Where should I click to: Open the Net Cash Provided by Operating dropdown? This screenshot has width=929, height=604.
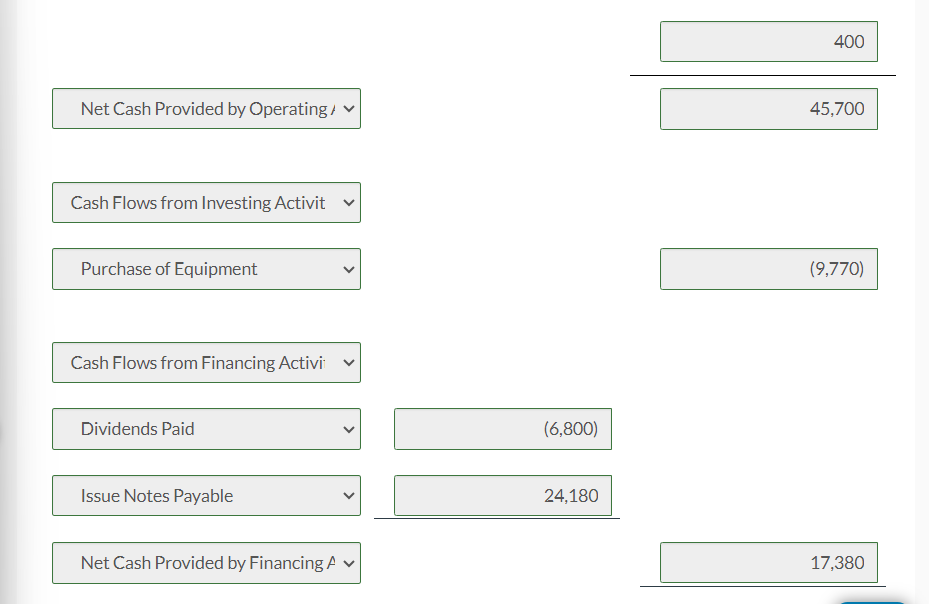(206, 108)
